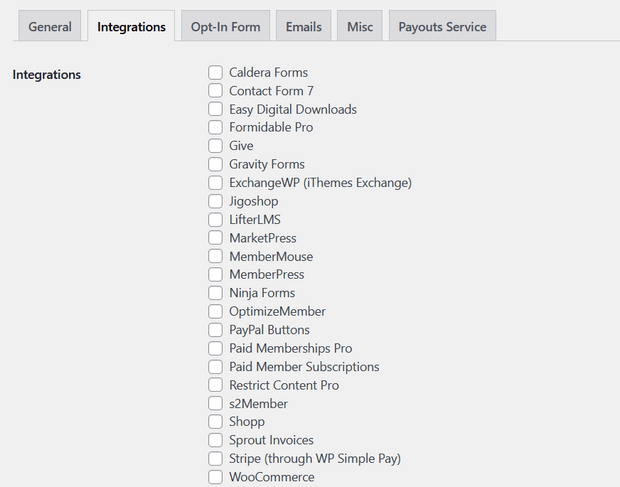Enable ExchangeWP (iThemes Exchange) integration
Image resolution: width=620 pixels, height=487 pixels.
(x=215, y=183)
